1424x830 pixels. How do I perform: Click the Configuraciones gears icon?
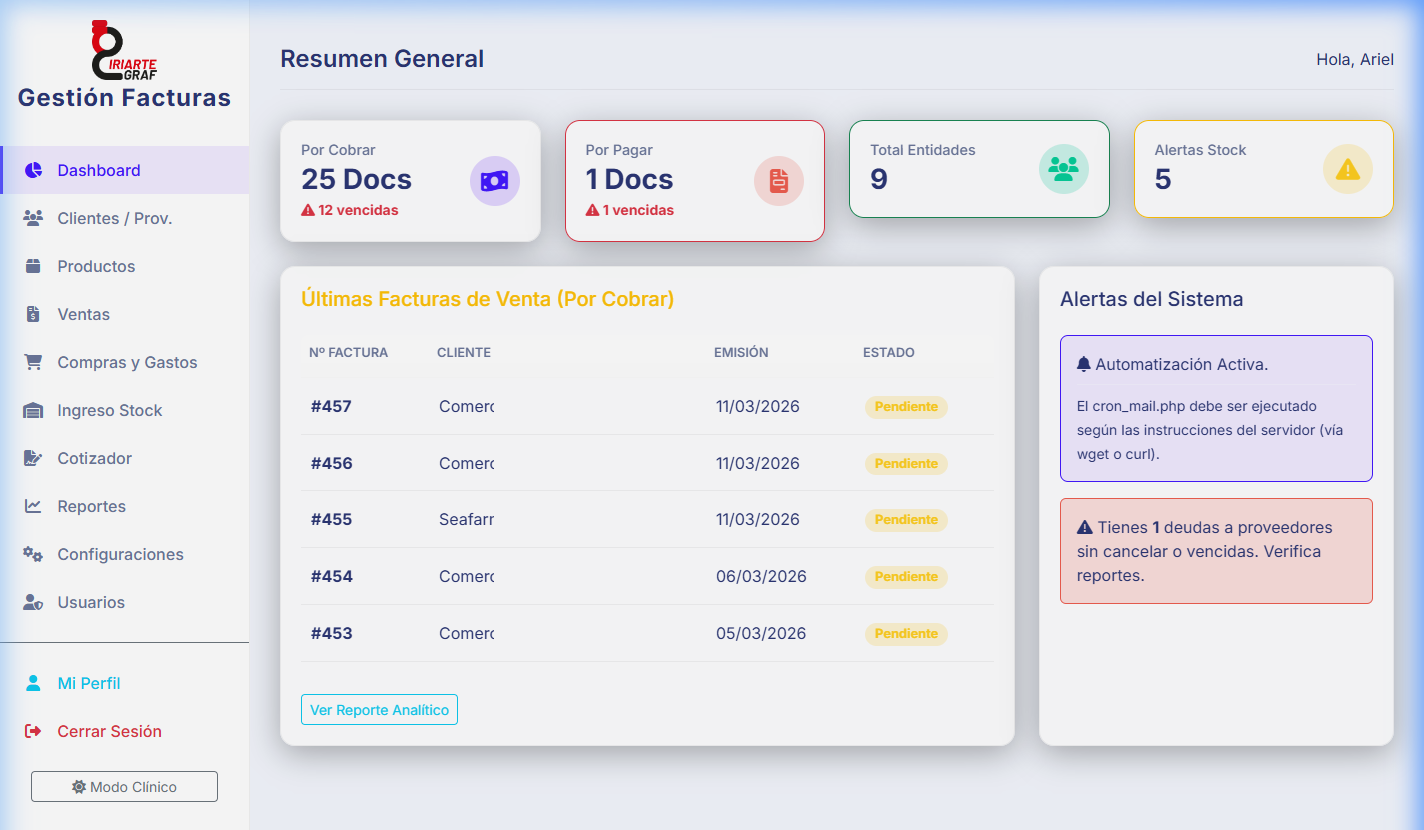[x=33, y=554]
